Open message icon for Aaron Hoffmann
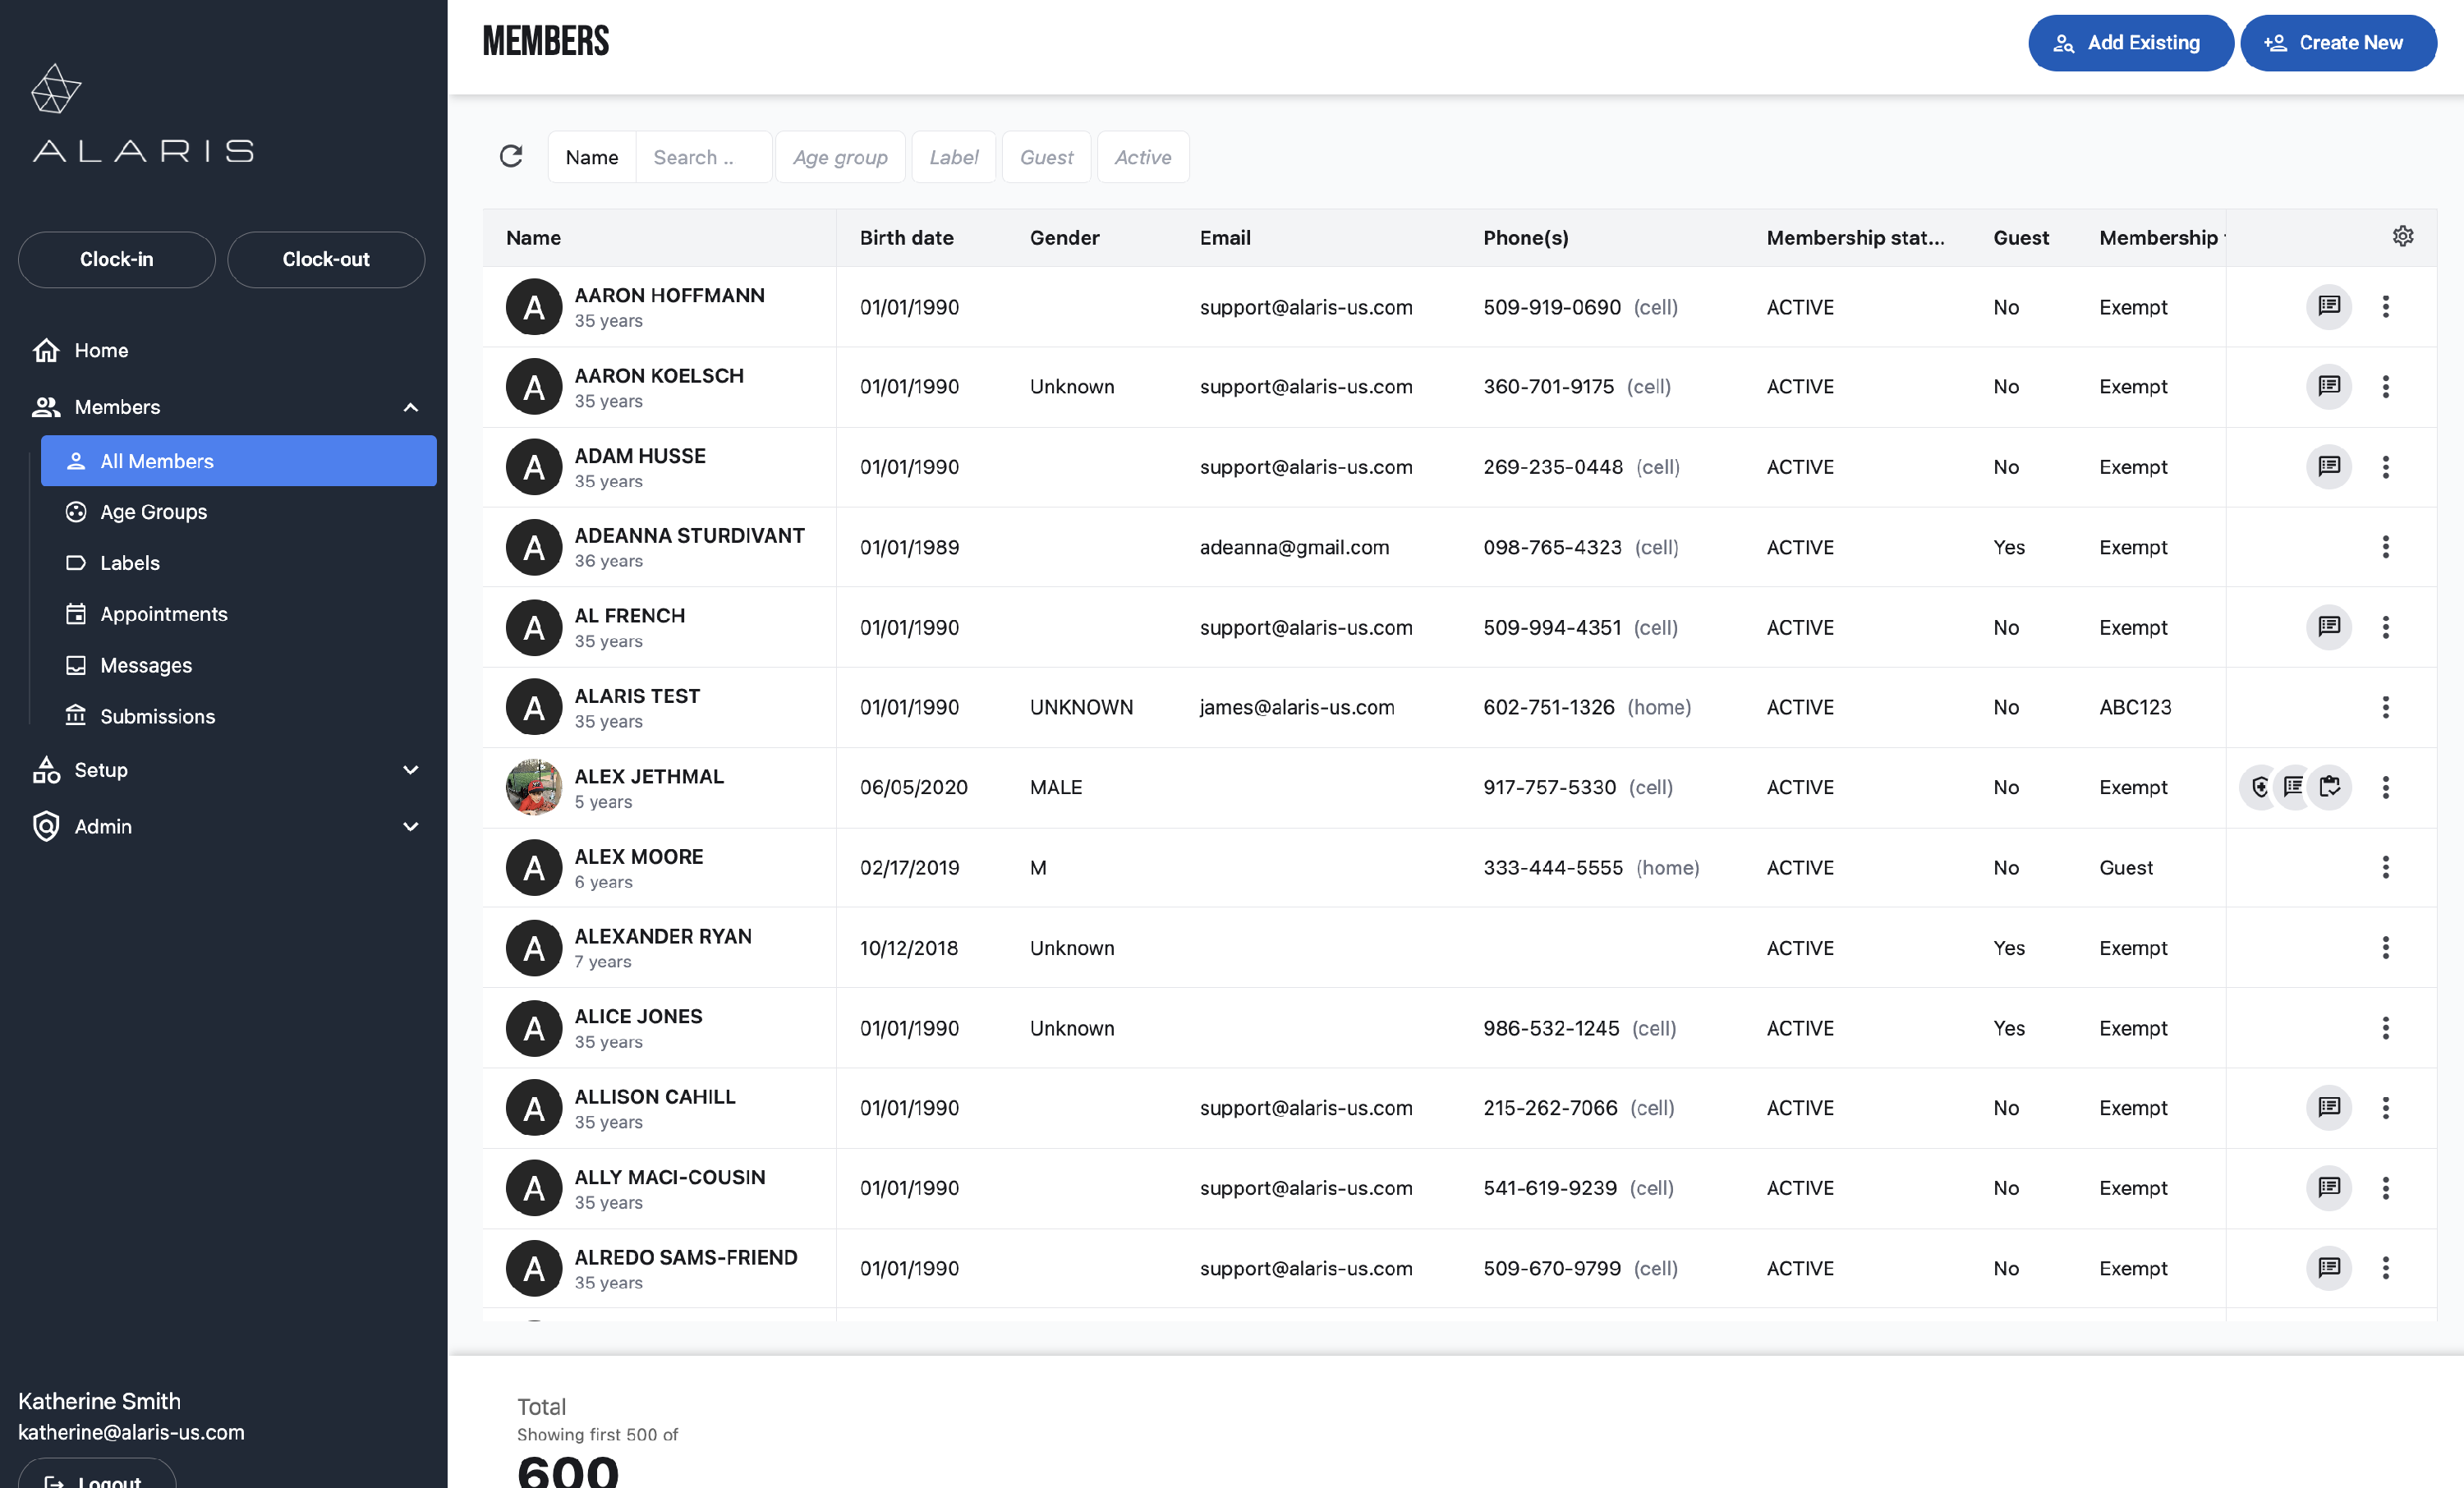Image resolution: width=2464 pixels, height=1488 pixels. coord(2328,306)
